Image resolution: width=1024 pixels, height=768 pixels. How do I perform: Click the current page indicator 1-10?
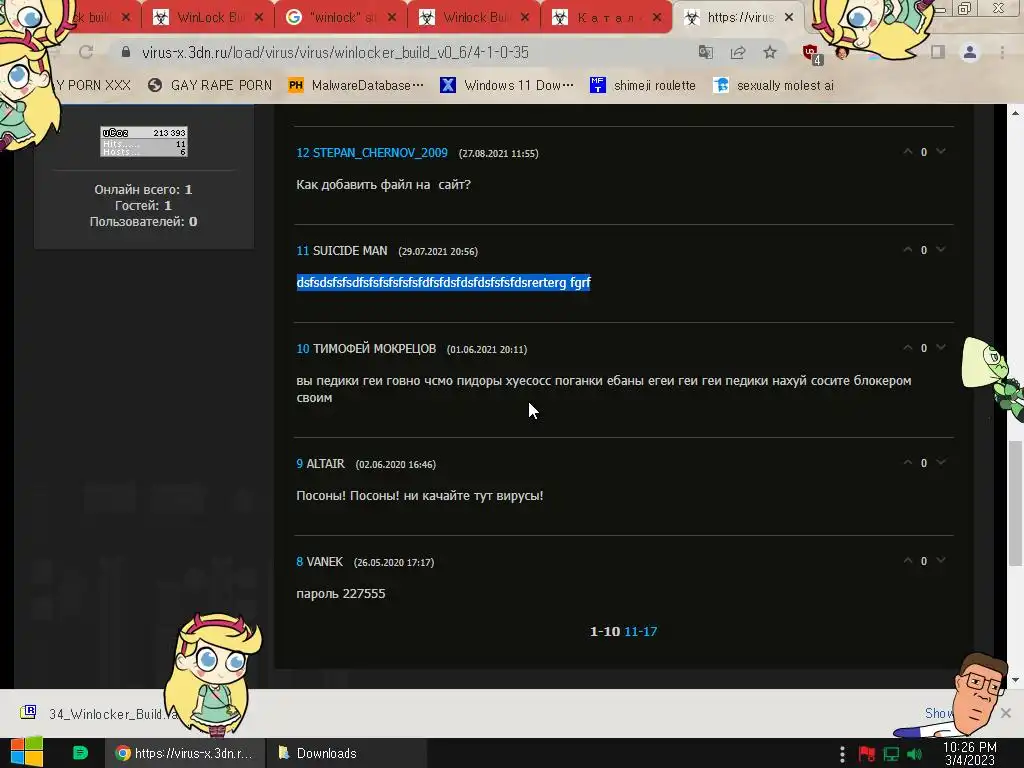click(605, 632)
